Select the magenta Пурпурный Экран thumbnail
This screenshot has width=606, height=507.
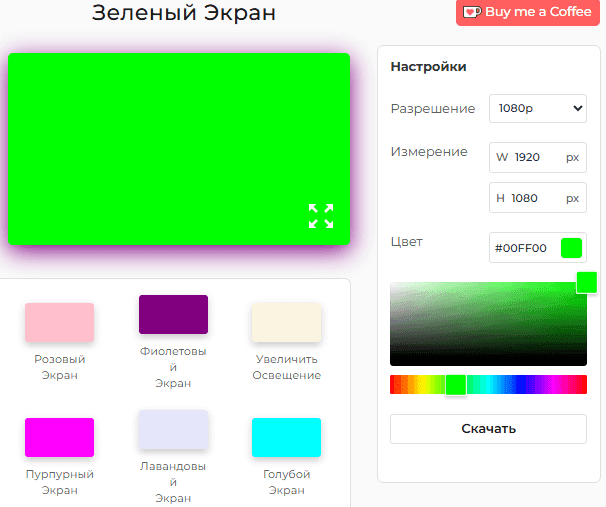click(59, 437)
